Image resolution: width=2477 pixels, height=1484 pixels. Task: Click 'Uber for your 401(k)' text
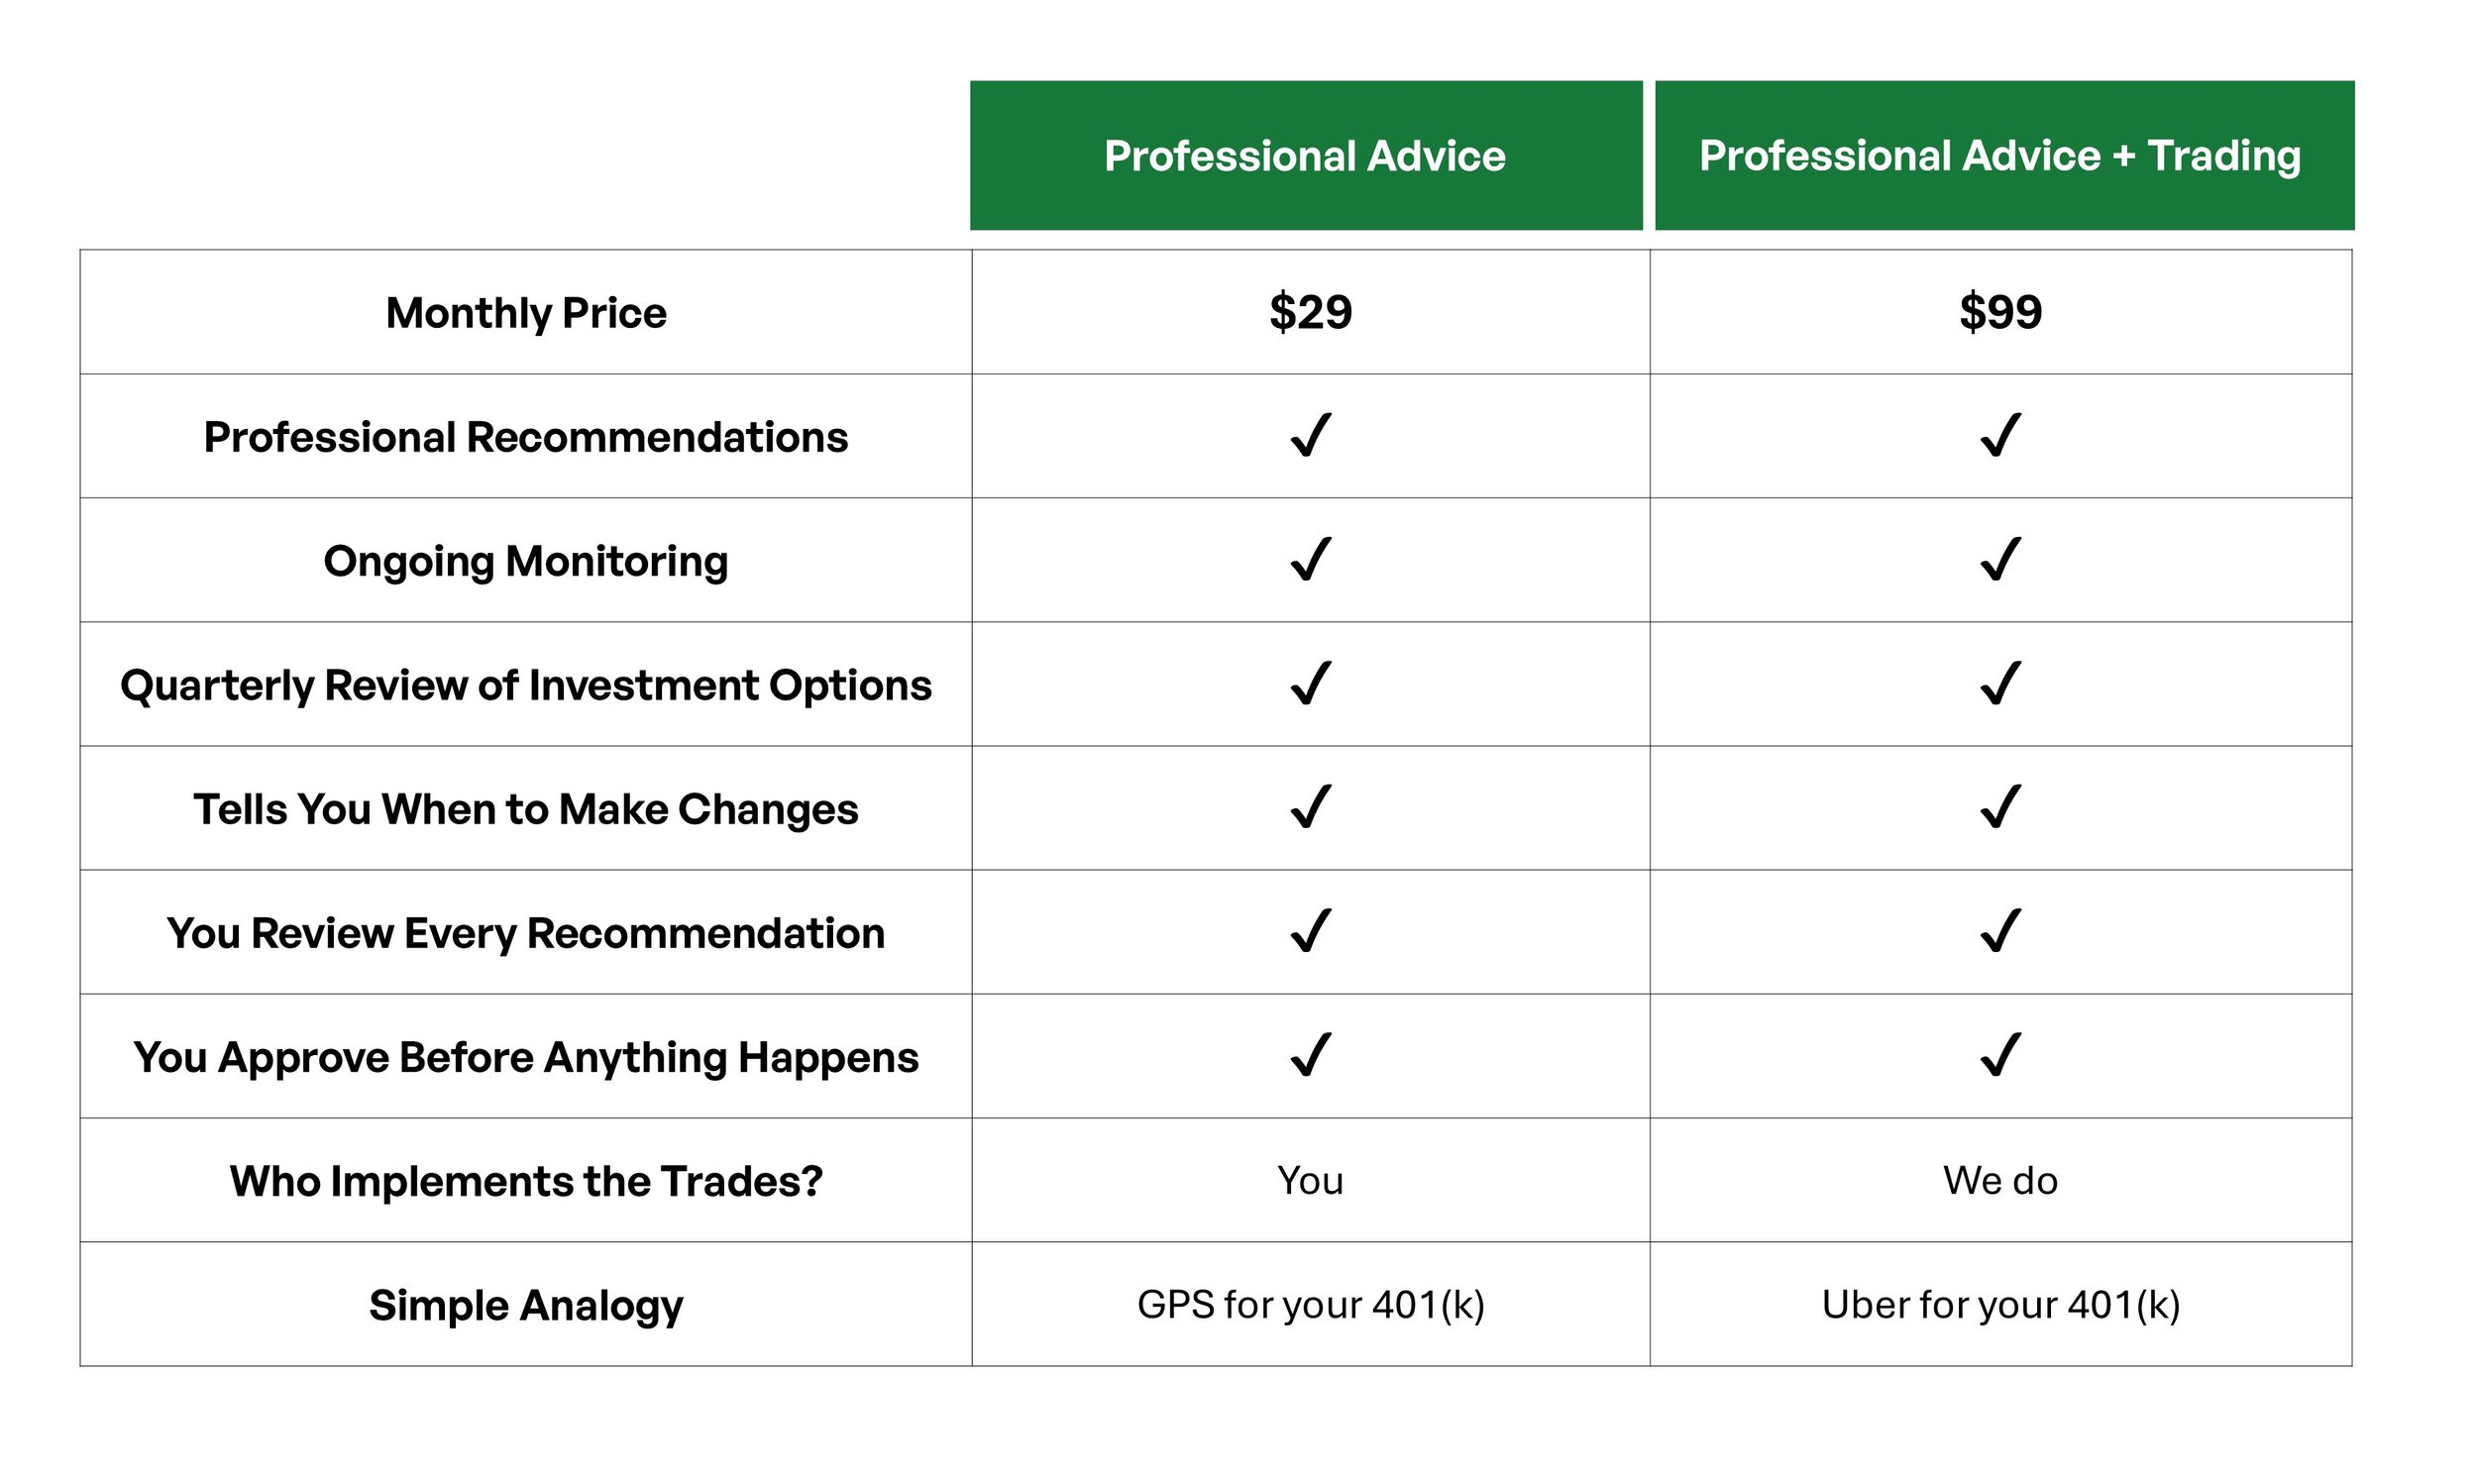coord(2000,1305)
